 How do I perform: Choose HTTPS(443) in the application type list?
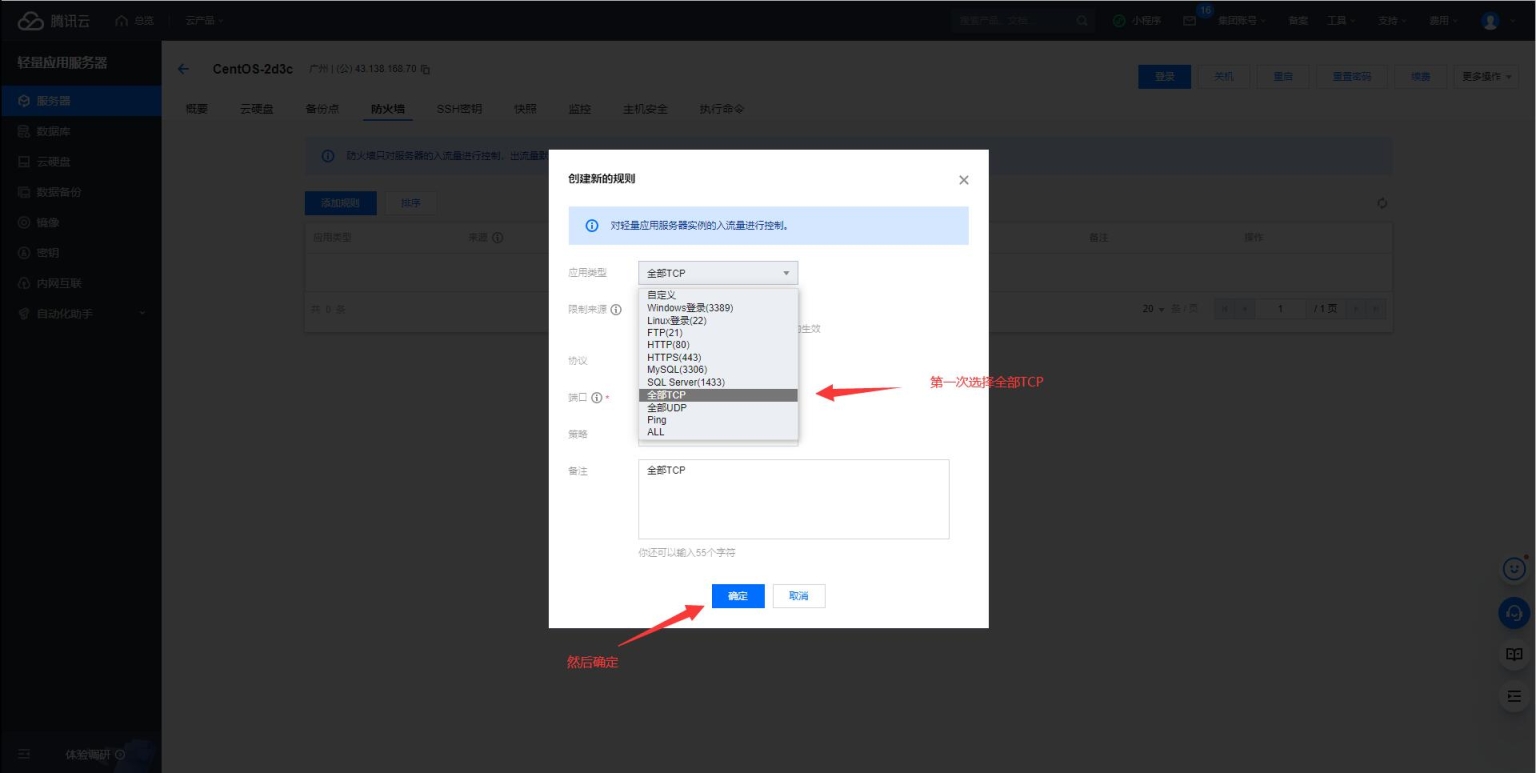tap(674, 357)
